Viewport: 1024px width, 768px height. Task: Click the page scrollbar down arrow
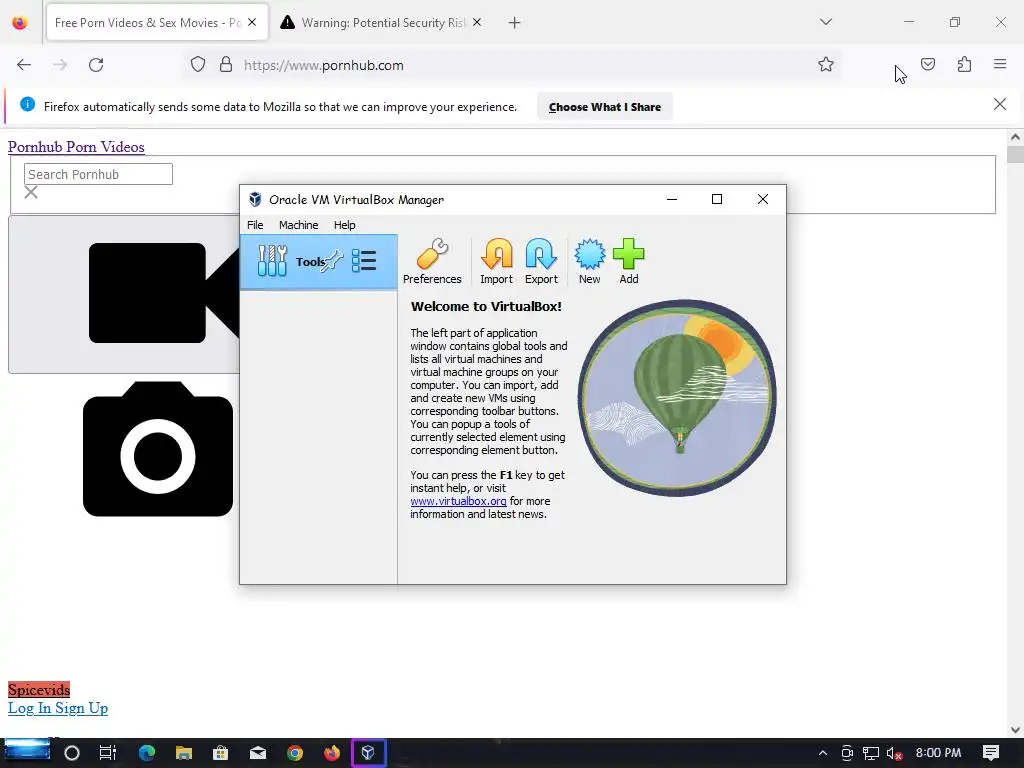click(x=1015, y=729)
